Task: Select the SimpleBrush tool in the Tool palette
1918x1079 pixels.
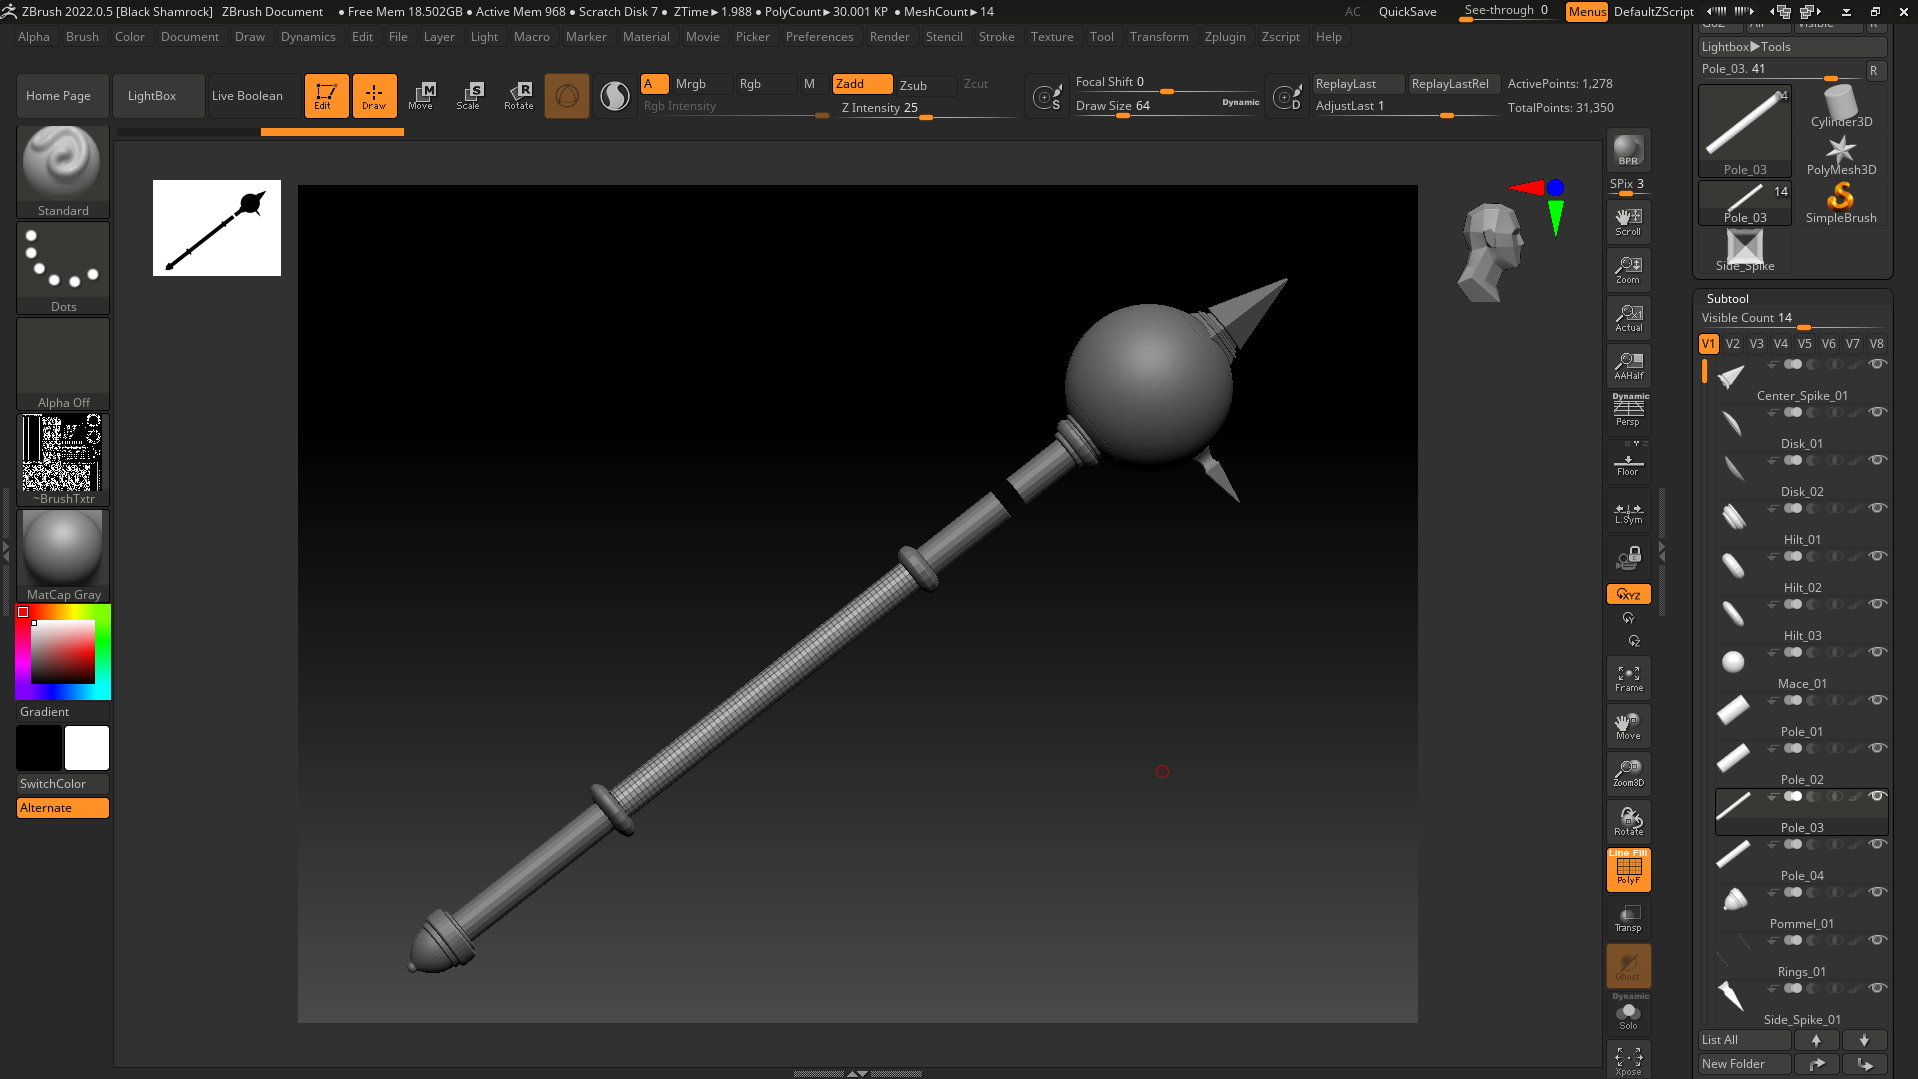Action: (1841, 200)
